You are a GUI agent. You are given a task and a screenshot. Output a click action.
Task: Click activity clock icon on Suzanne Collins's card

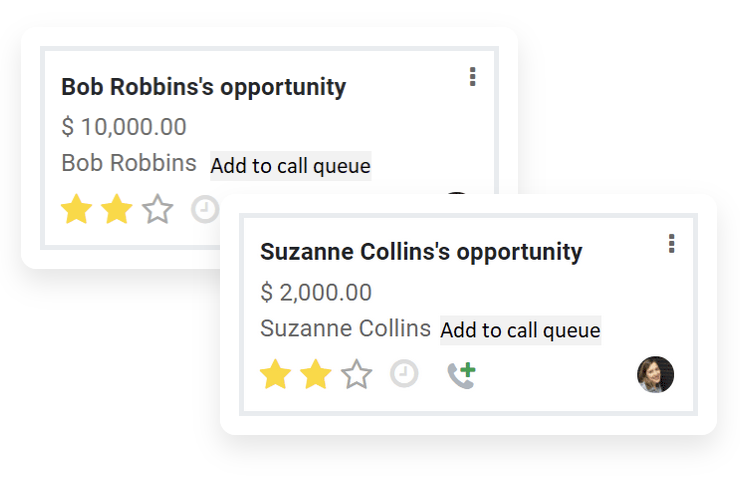pos(404,375)
